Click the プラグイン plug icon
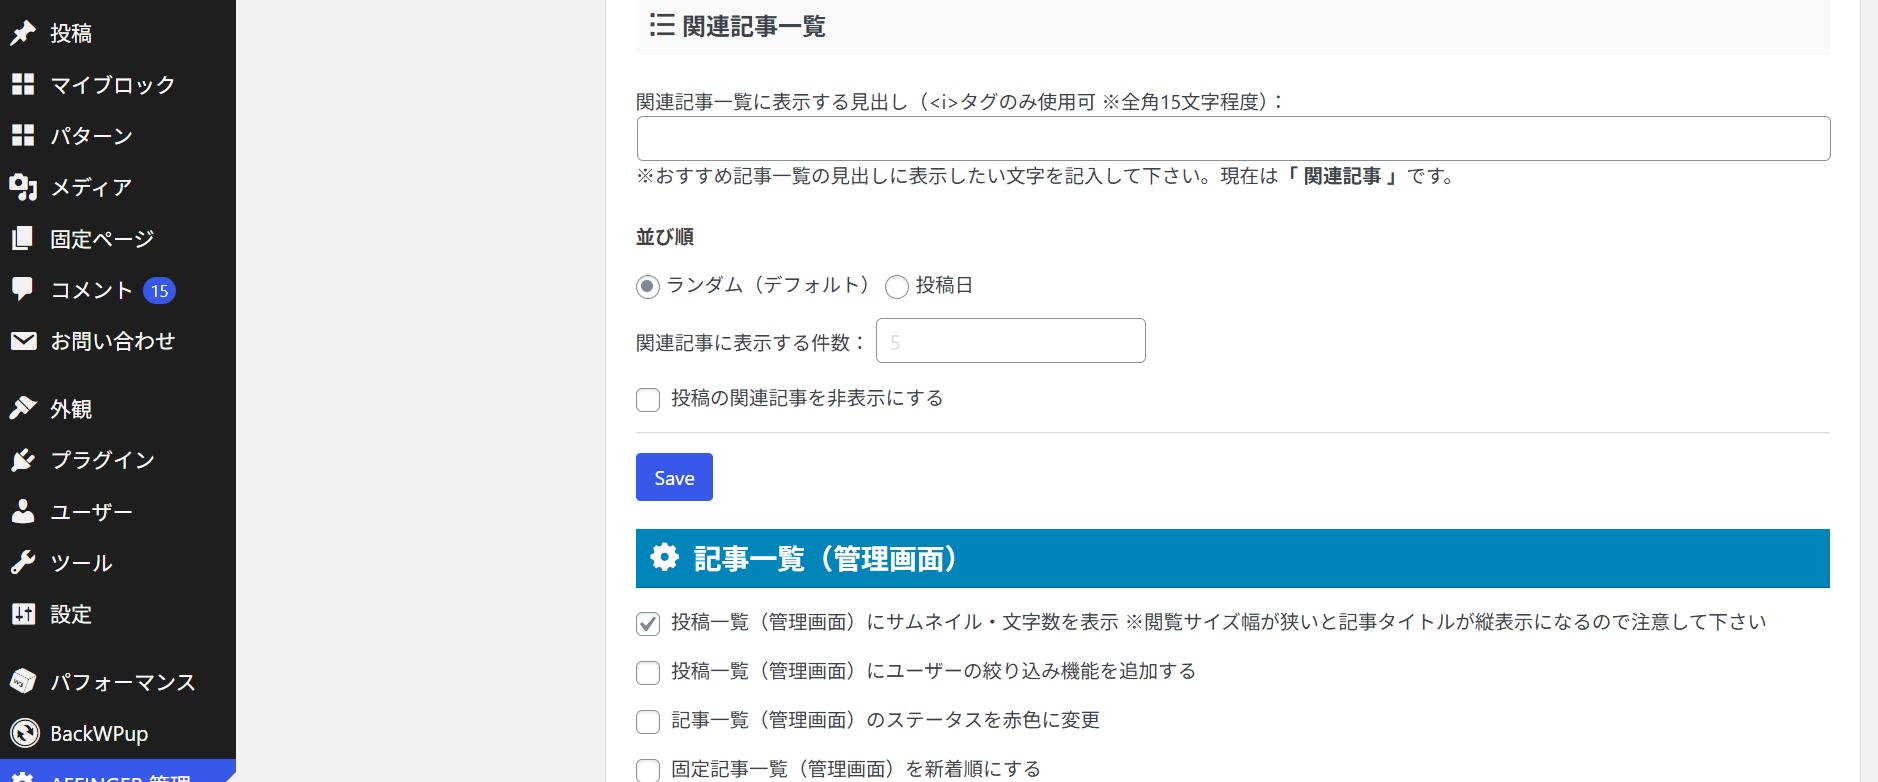The width and height of the screenshot is (1878, 782). [x=23, y=460]
